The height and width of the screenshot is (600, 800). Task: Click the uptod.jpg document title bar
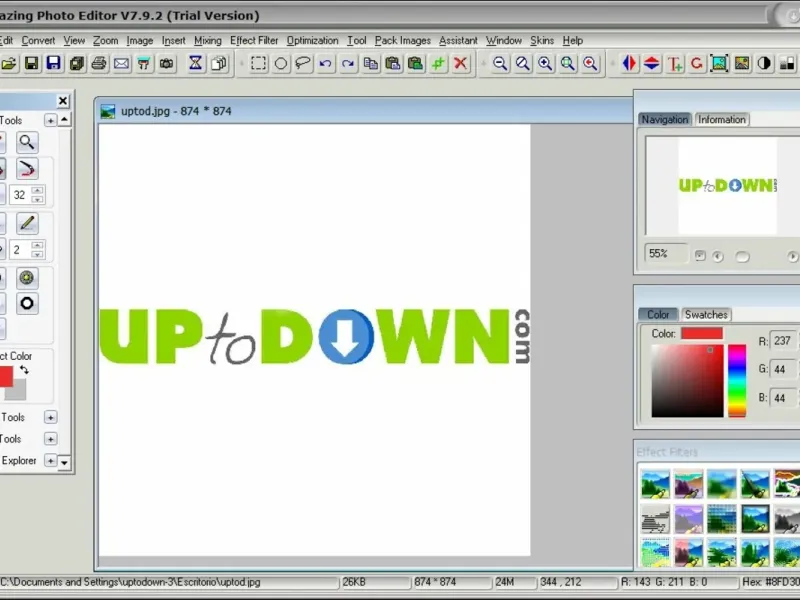point(363,111)
